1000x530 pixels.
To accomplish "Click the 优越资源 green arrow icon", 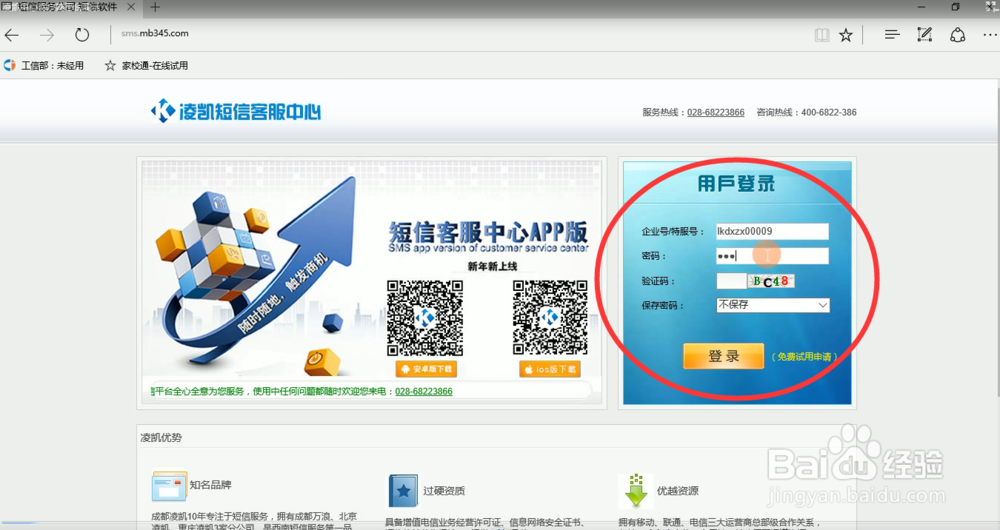I will point(635,490).
